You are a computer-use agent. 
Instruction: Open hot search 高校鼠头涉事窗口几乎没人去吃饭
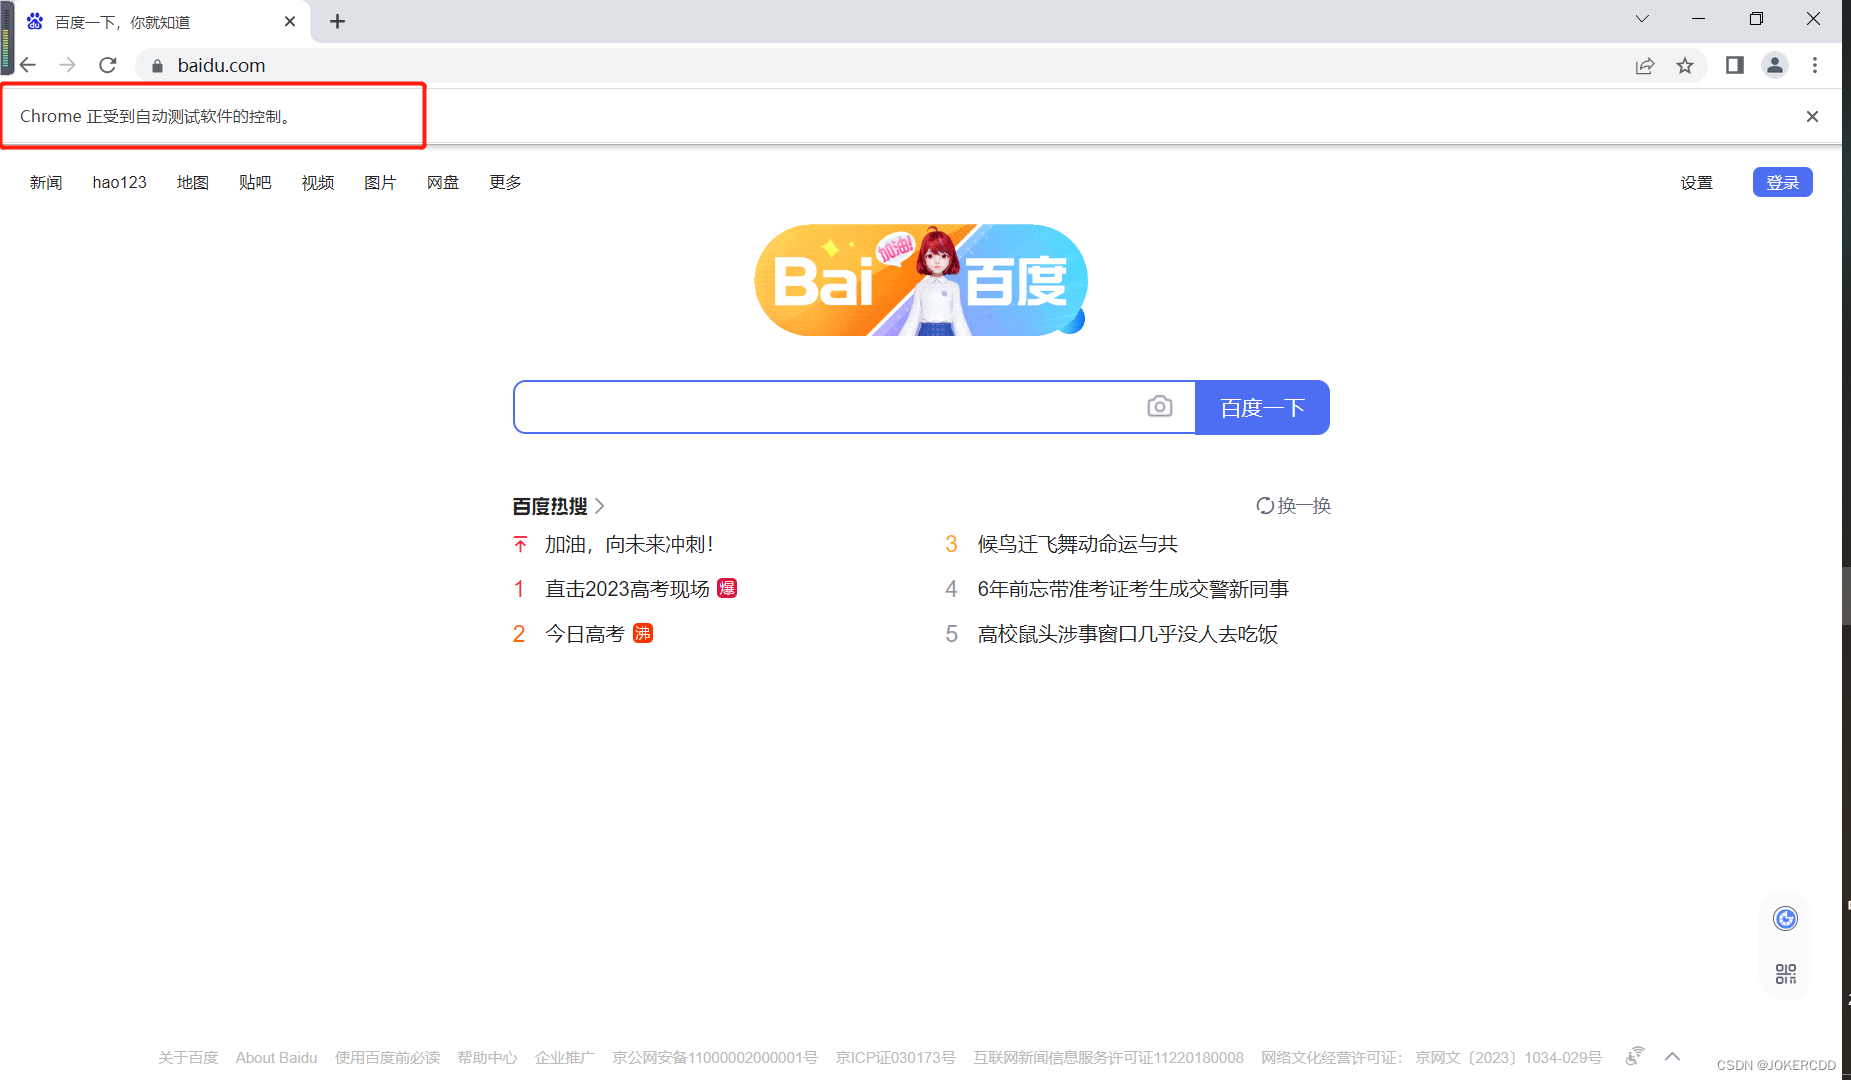point(1128,634)
